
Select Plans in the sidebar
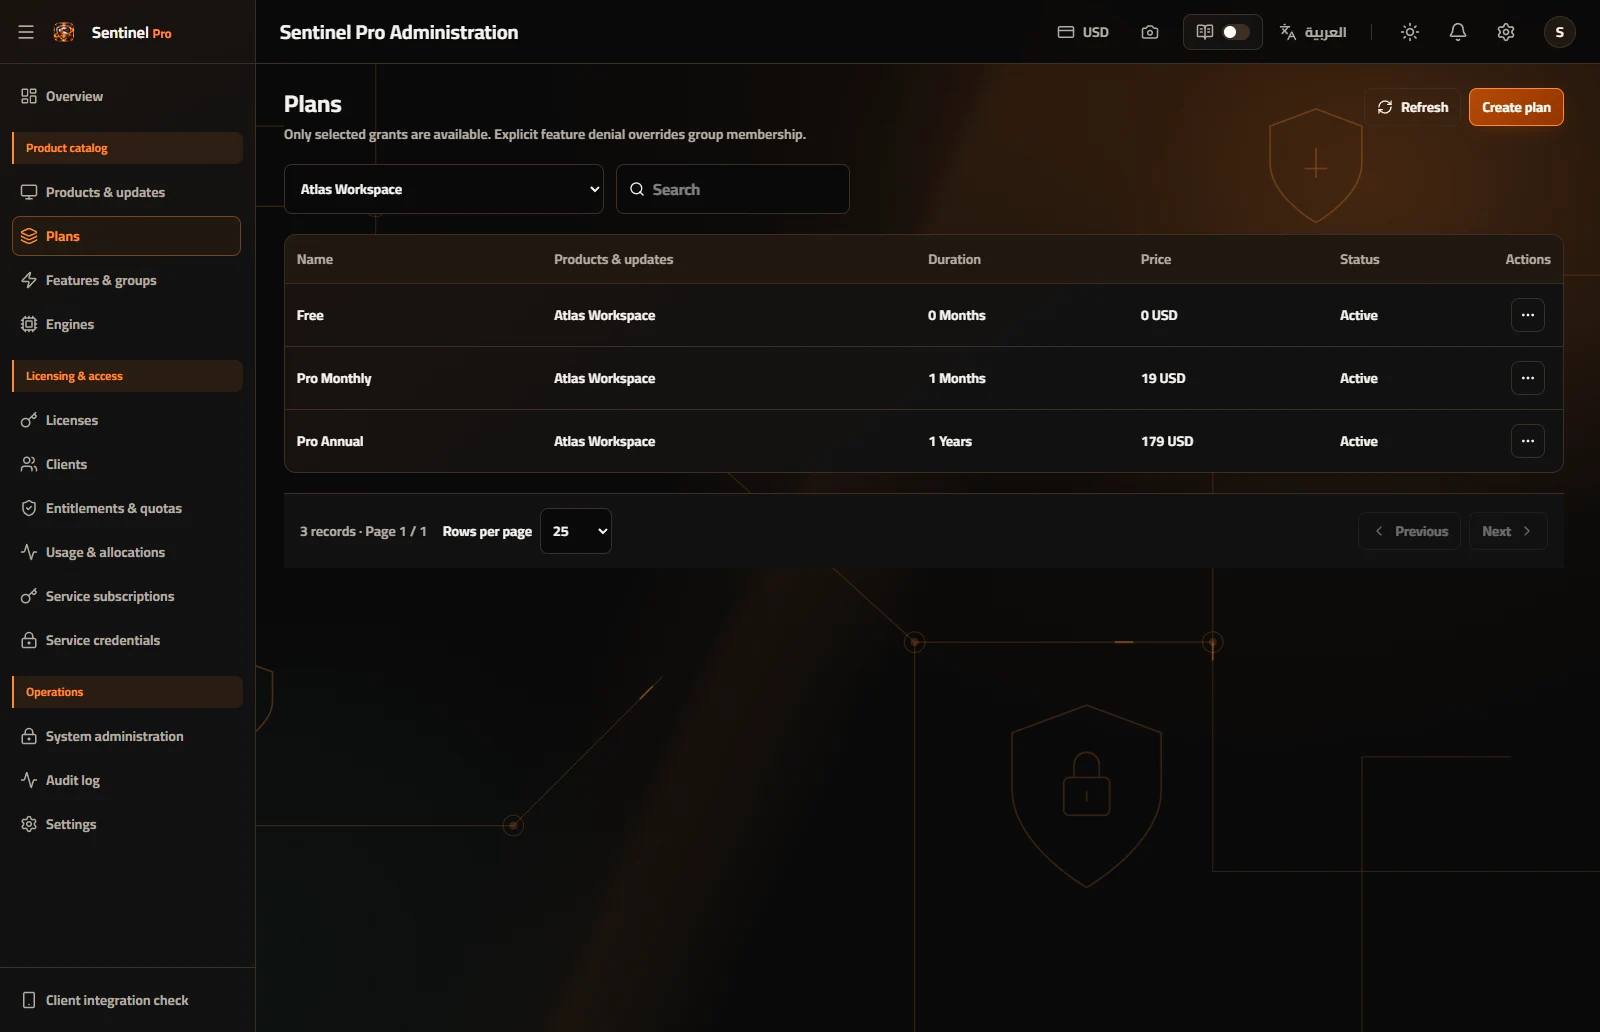point(126,236)
